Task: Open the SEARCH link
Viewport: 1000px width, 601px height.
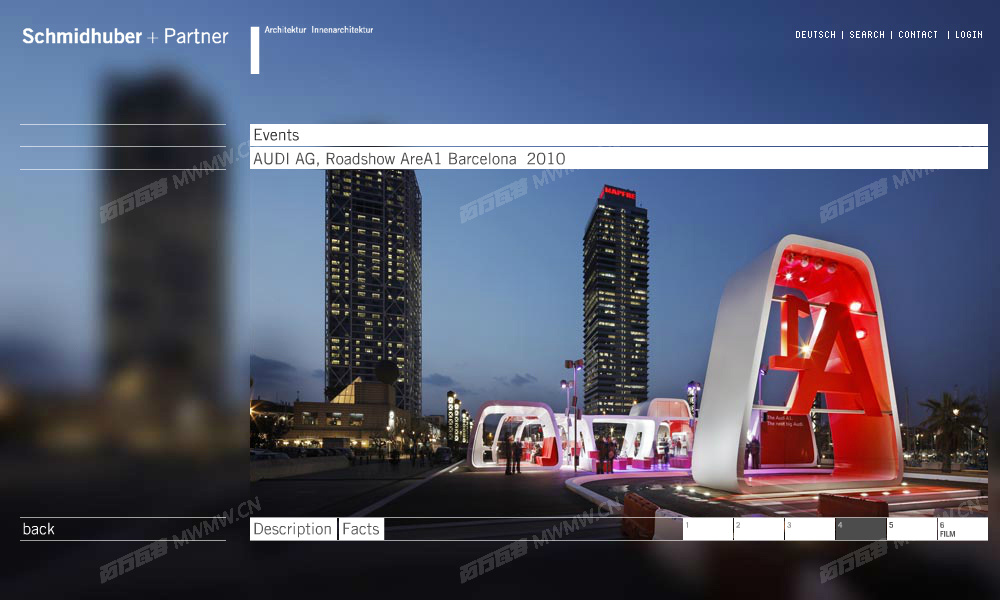Action: pyautogui.click(x=867, y=35)
